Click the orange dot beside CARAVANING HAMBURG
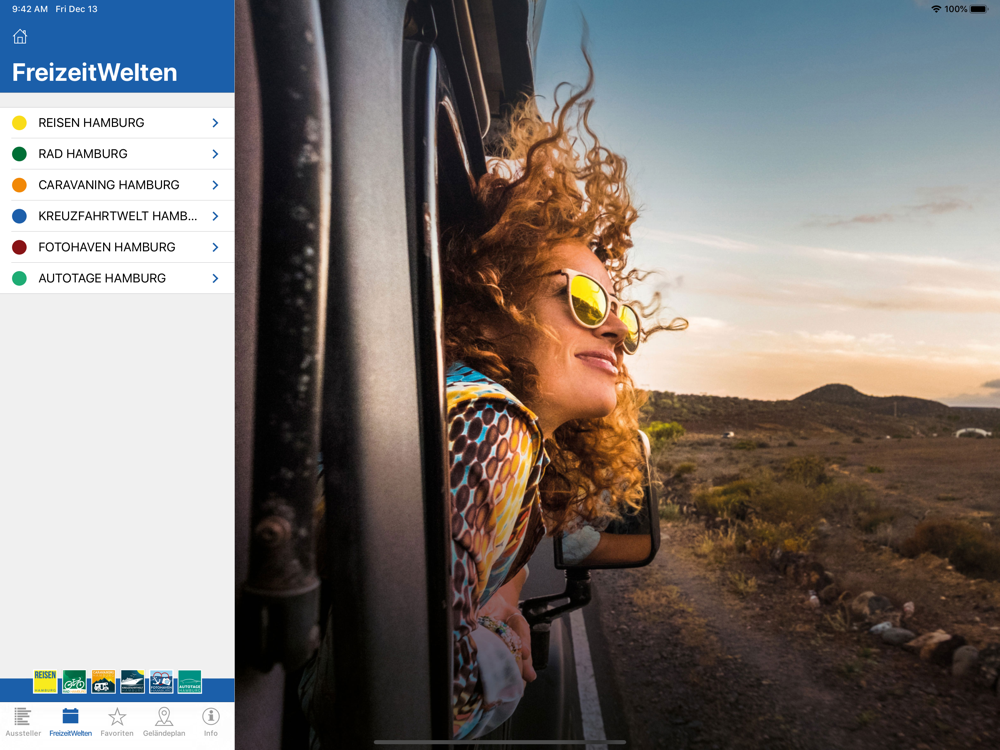This screenshot has width=1000, height=750. coord(19,185)
